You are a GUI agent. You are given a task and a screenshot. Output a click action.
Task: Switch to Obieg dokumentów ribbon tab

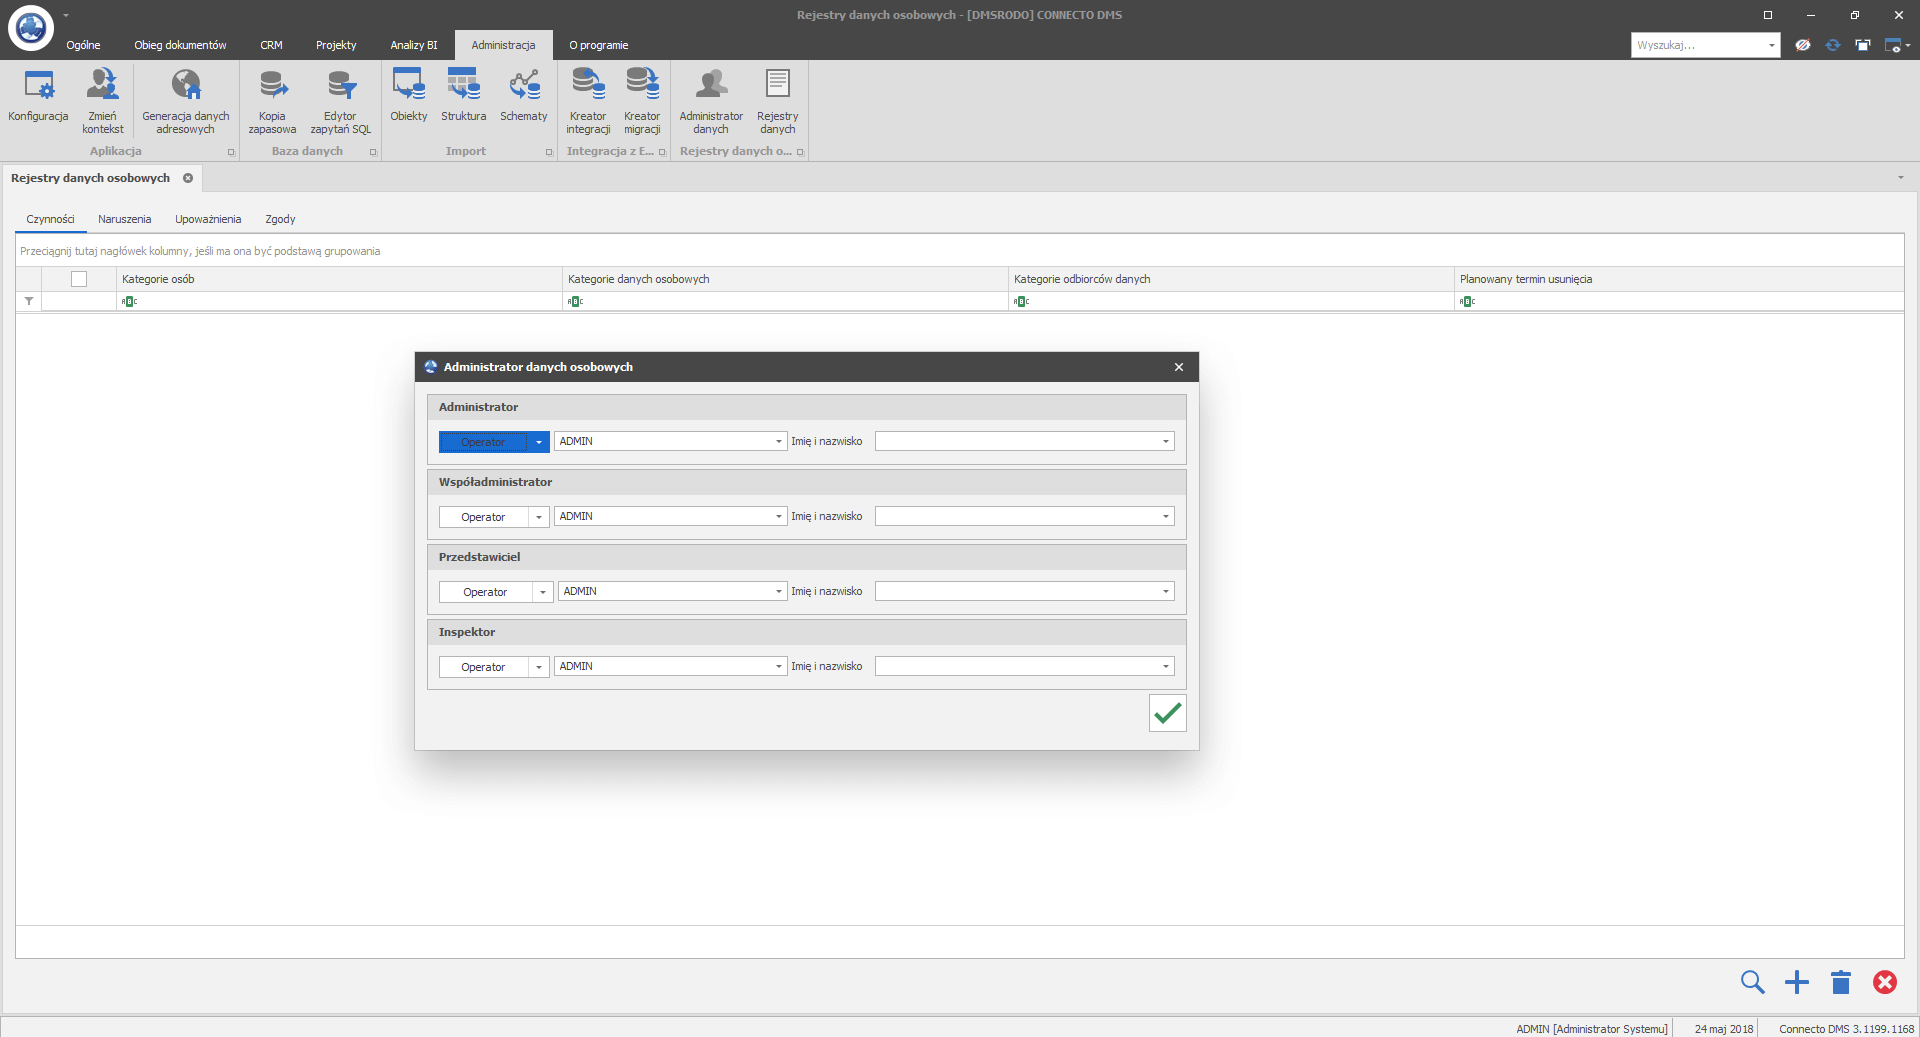point(180,45)
